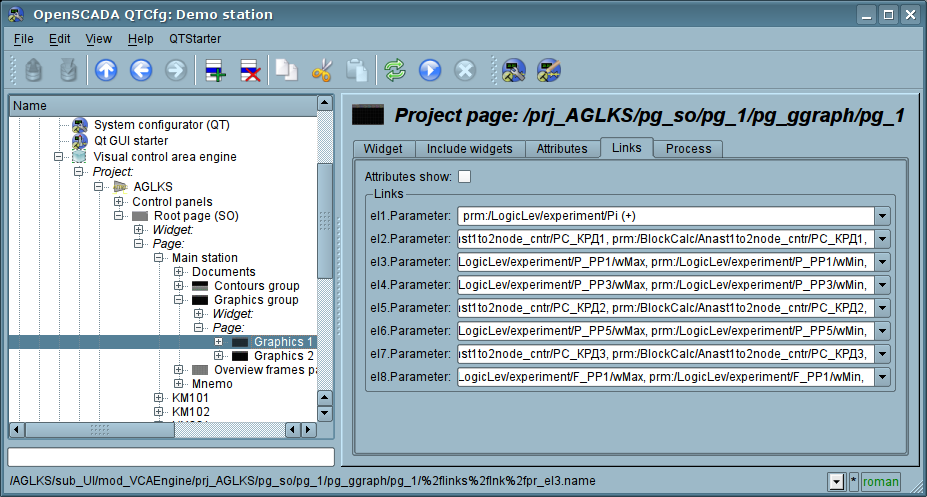Cut the item with the scissors icon
This screenshot has width=927, height=497.
[322, 70]
